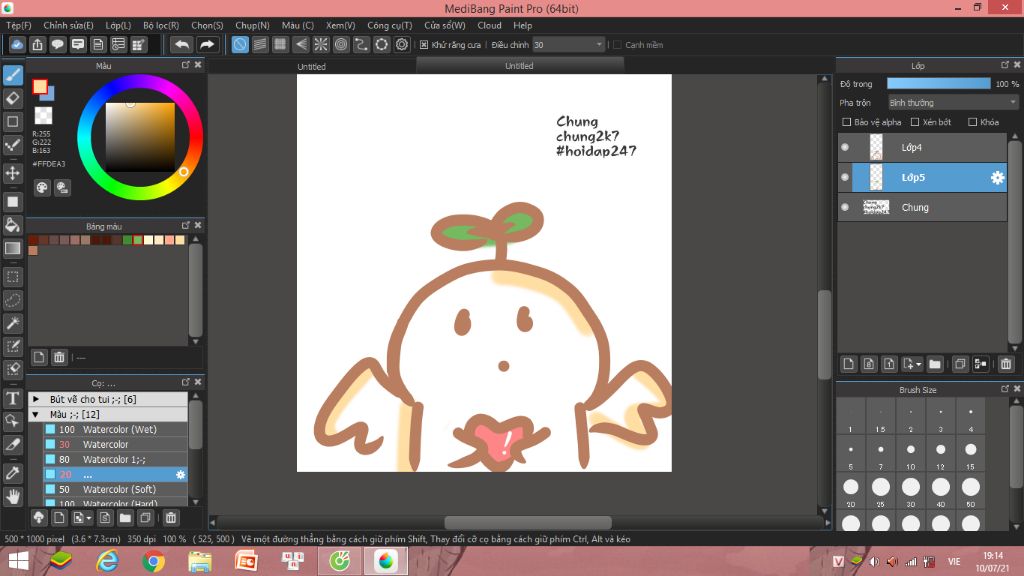Viewport: 1024px width, 576px height.
Task: Toggle visibility of layer Lớp4
Action: pyautogui.click(x=845, y=148)
